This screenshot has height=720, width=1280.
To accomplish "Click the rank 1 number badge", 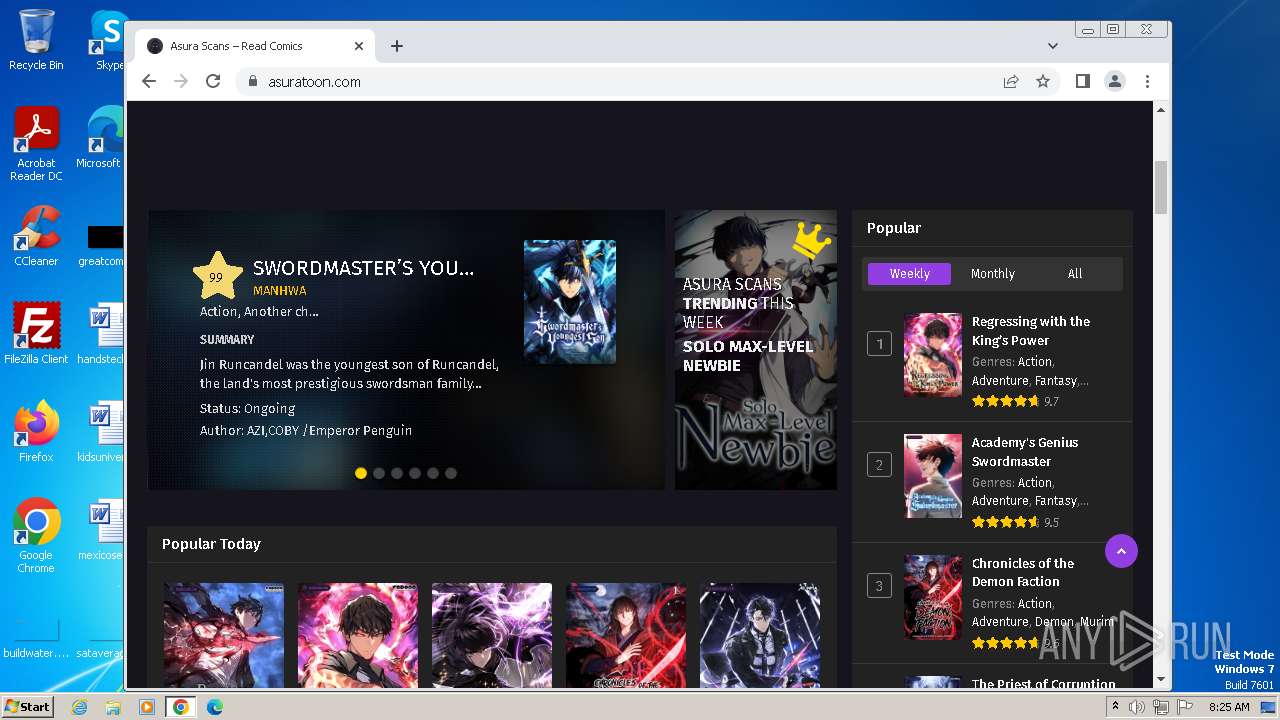I will point(879,344).
